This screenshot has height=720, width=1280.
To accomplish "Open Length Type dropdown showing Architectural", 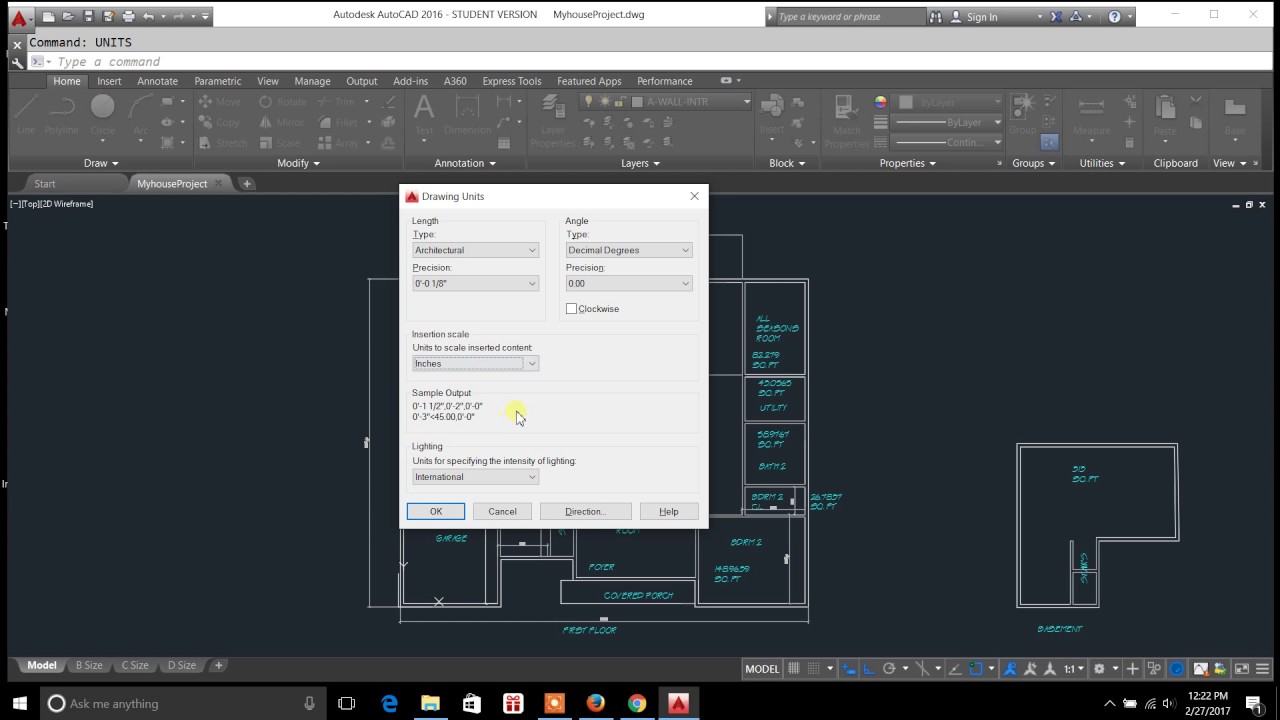I will click(475, 250).
